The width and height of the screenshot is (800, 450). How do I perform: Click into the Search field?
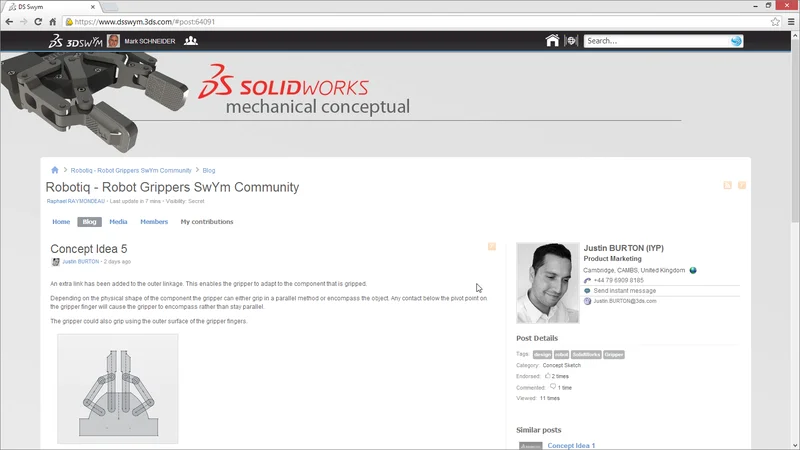click(x=657, y=41)
